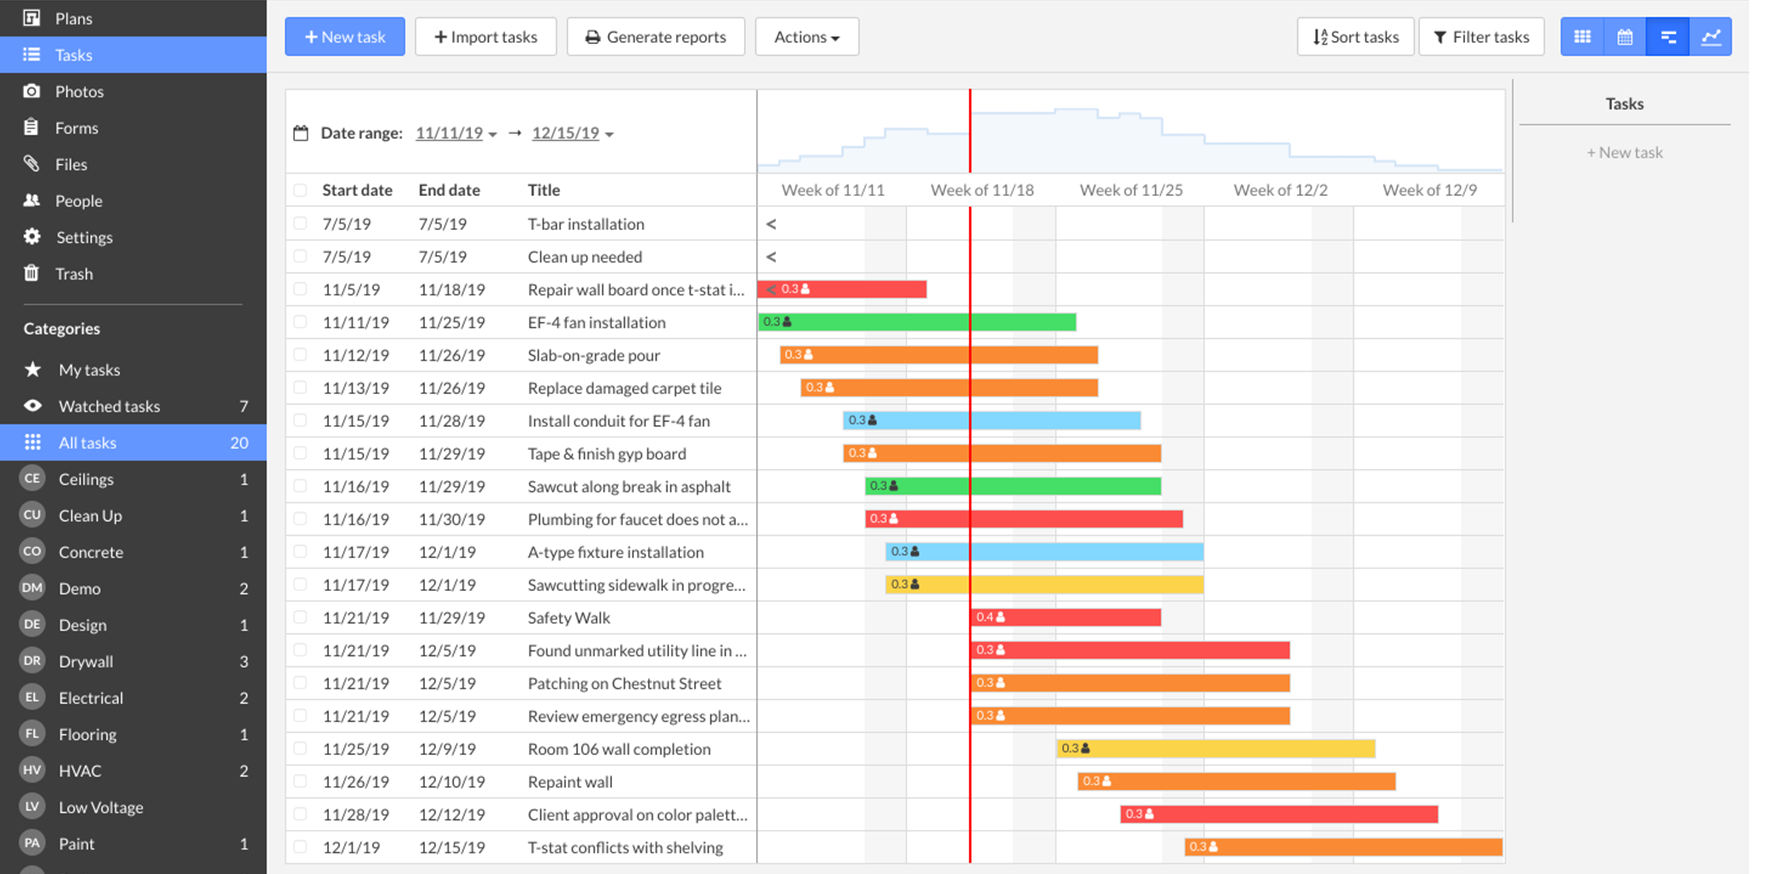Click the blue New task button

345,37
